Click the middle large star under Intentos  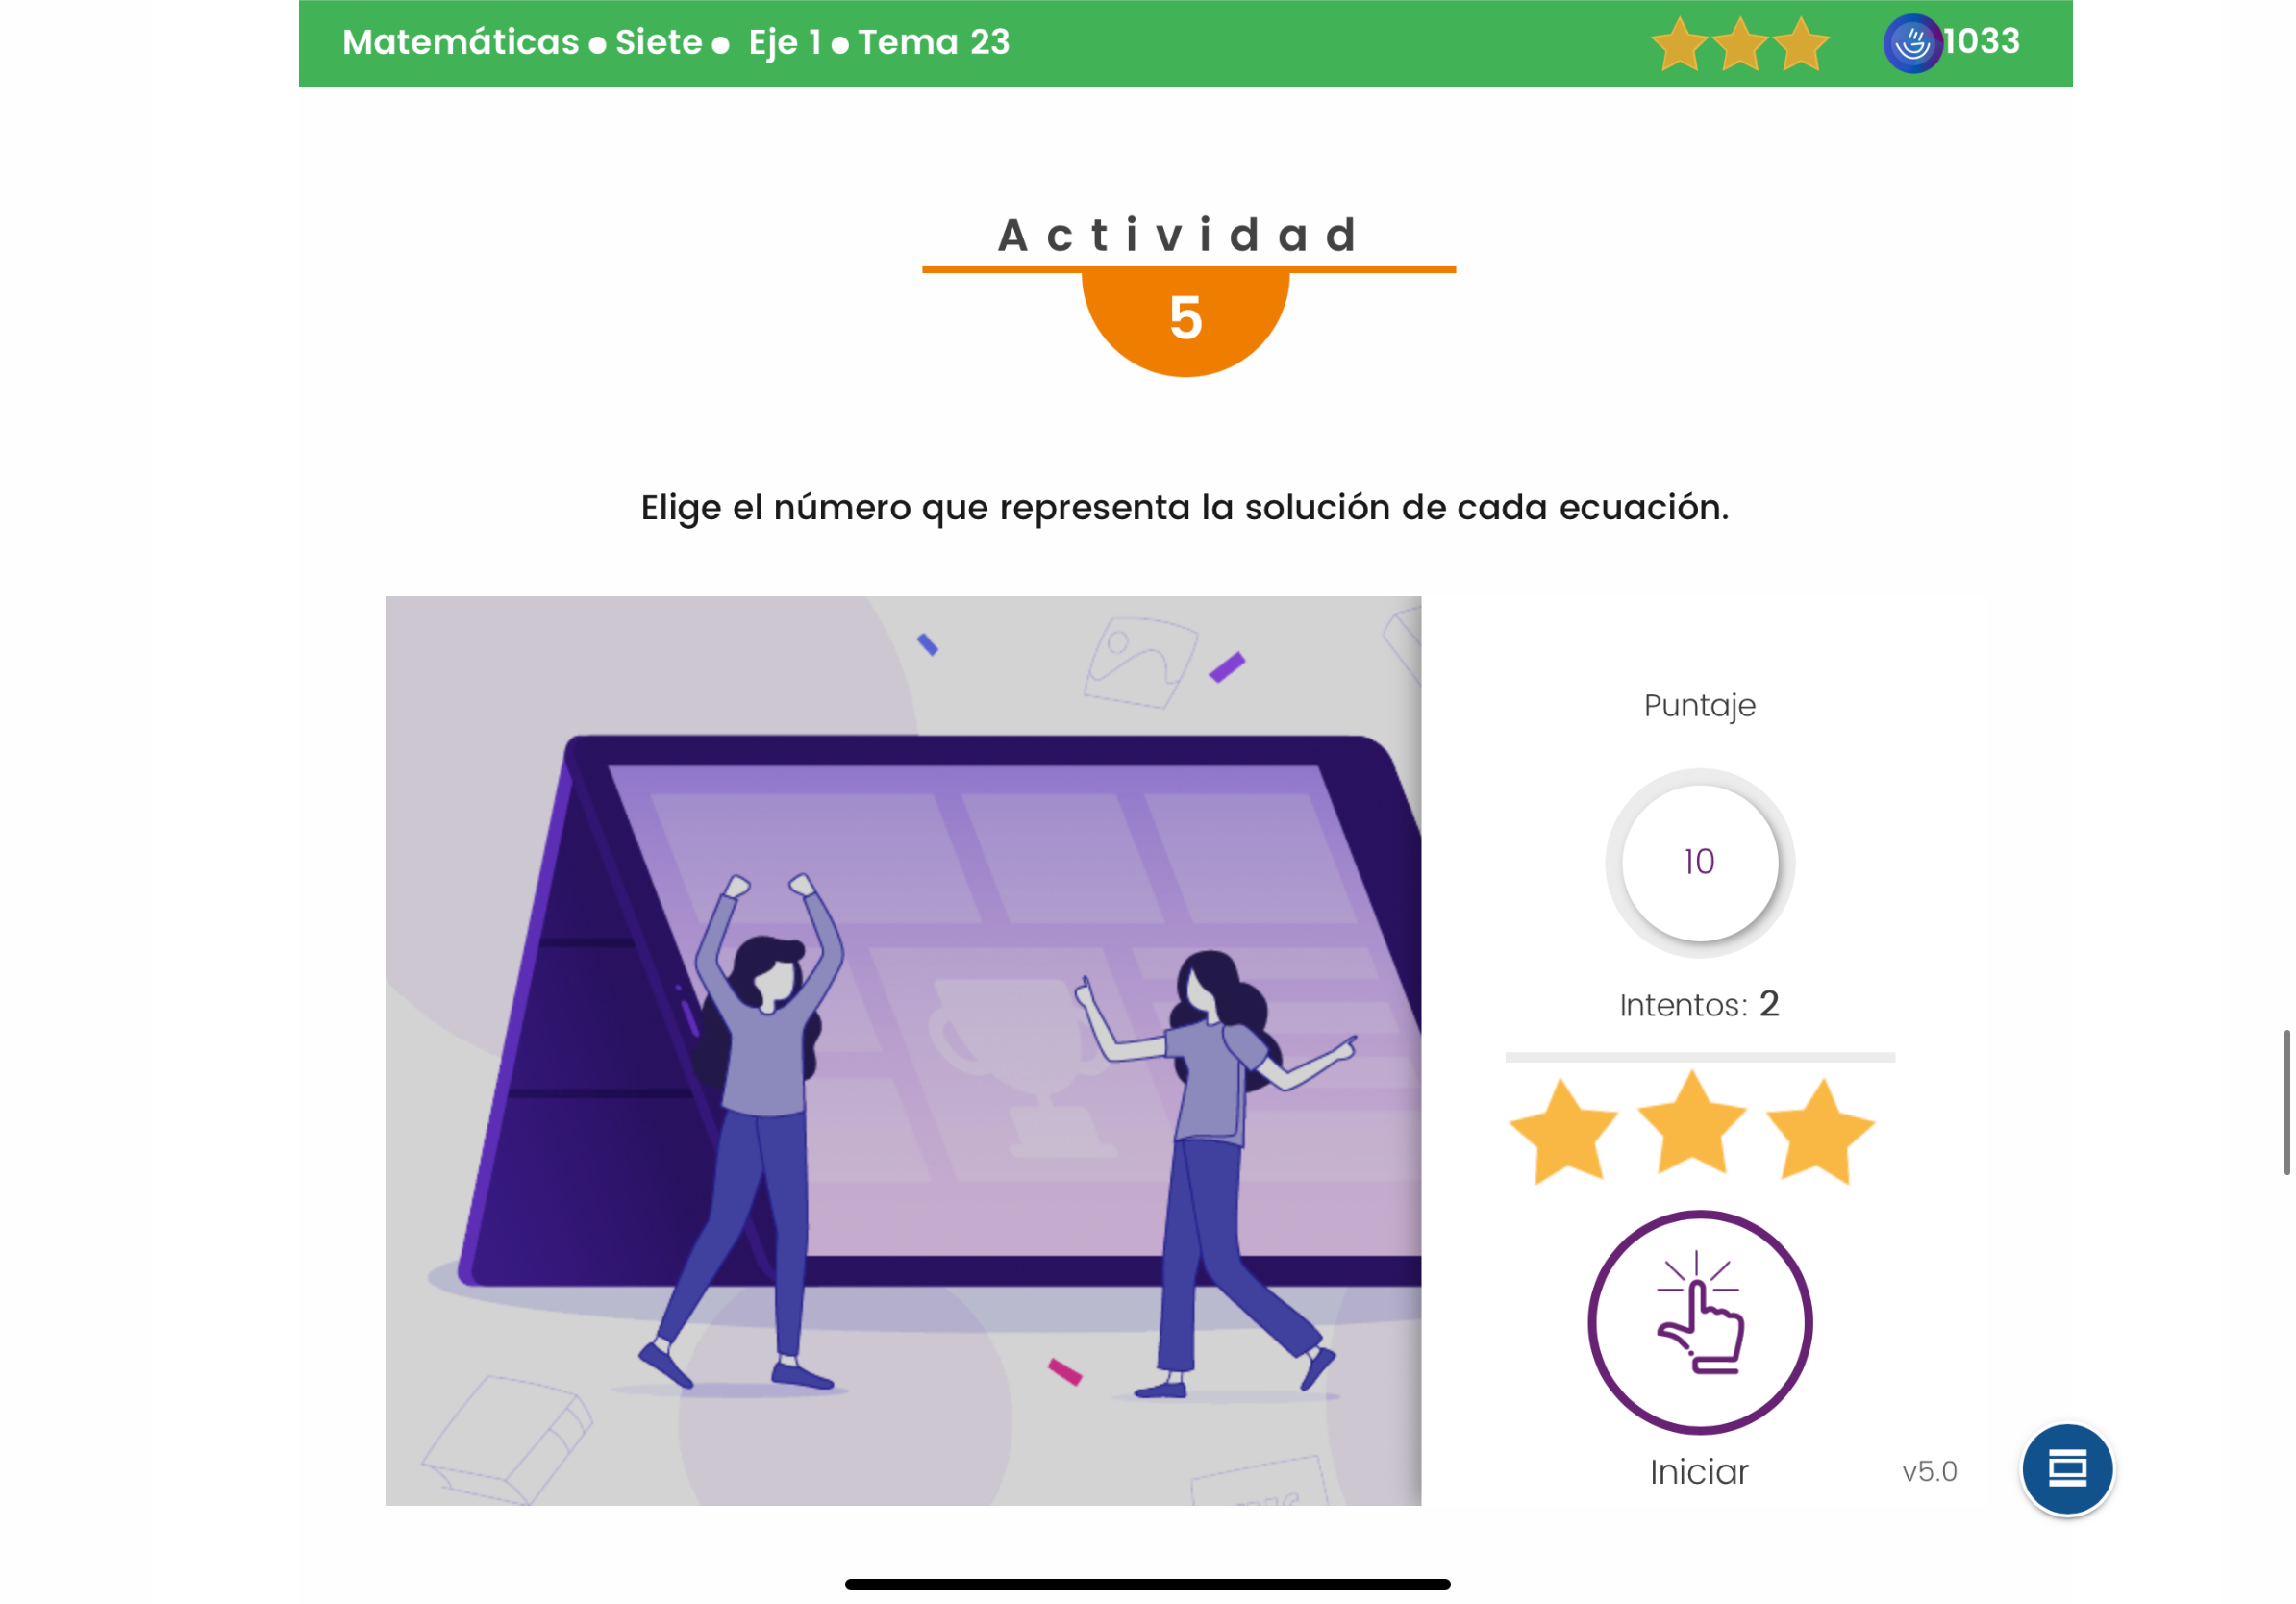pyautogui.click(x=1692, y=1122)
